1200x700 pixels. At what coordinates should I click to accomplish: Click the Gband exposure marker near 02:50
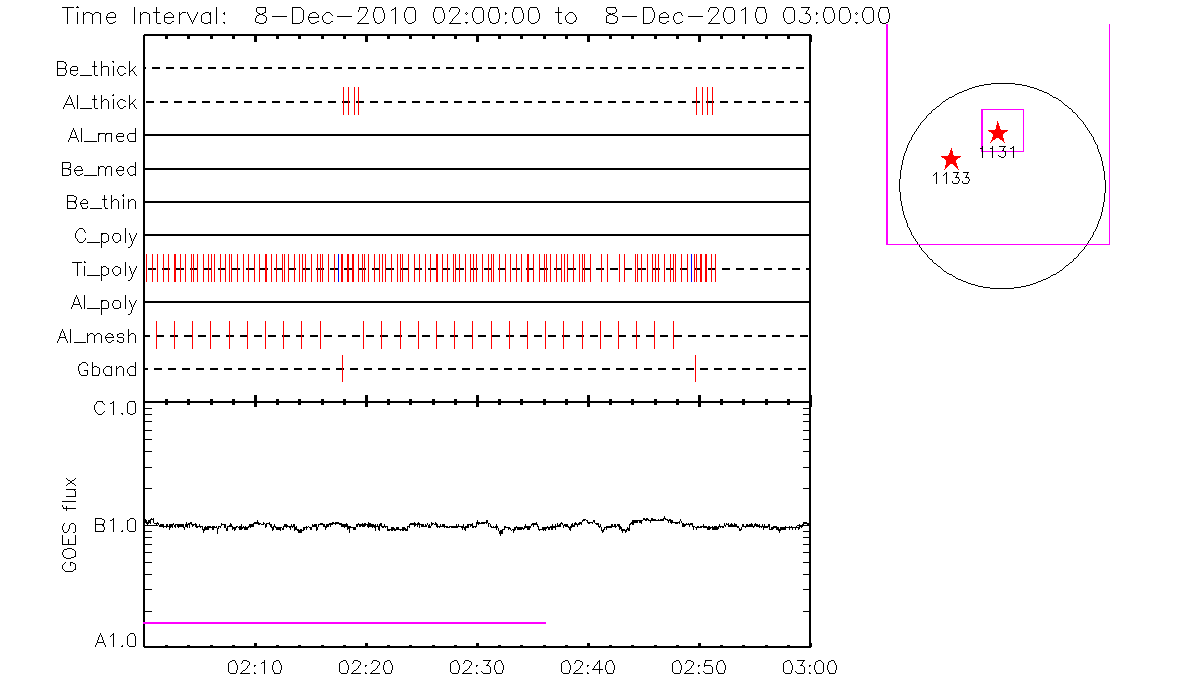(695, 369)
